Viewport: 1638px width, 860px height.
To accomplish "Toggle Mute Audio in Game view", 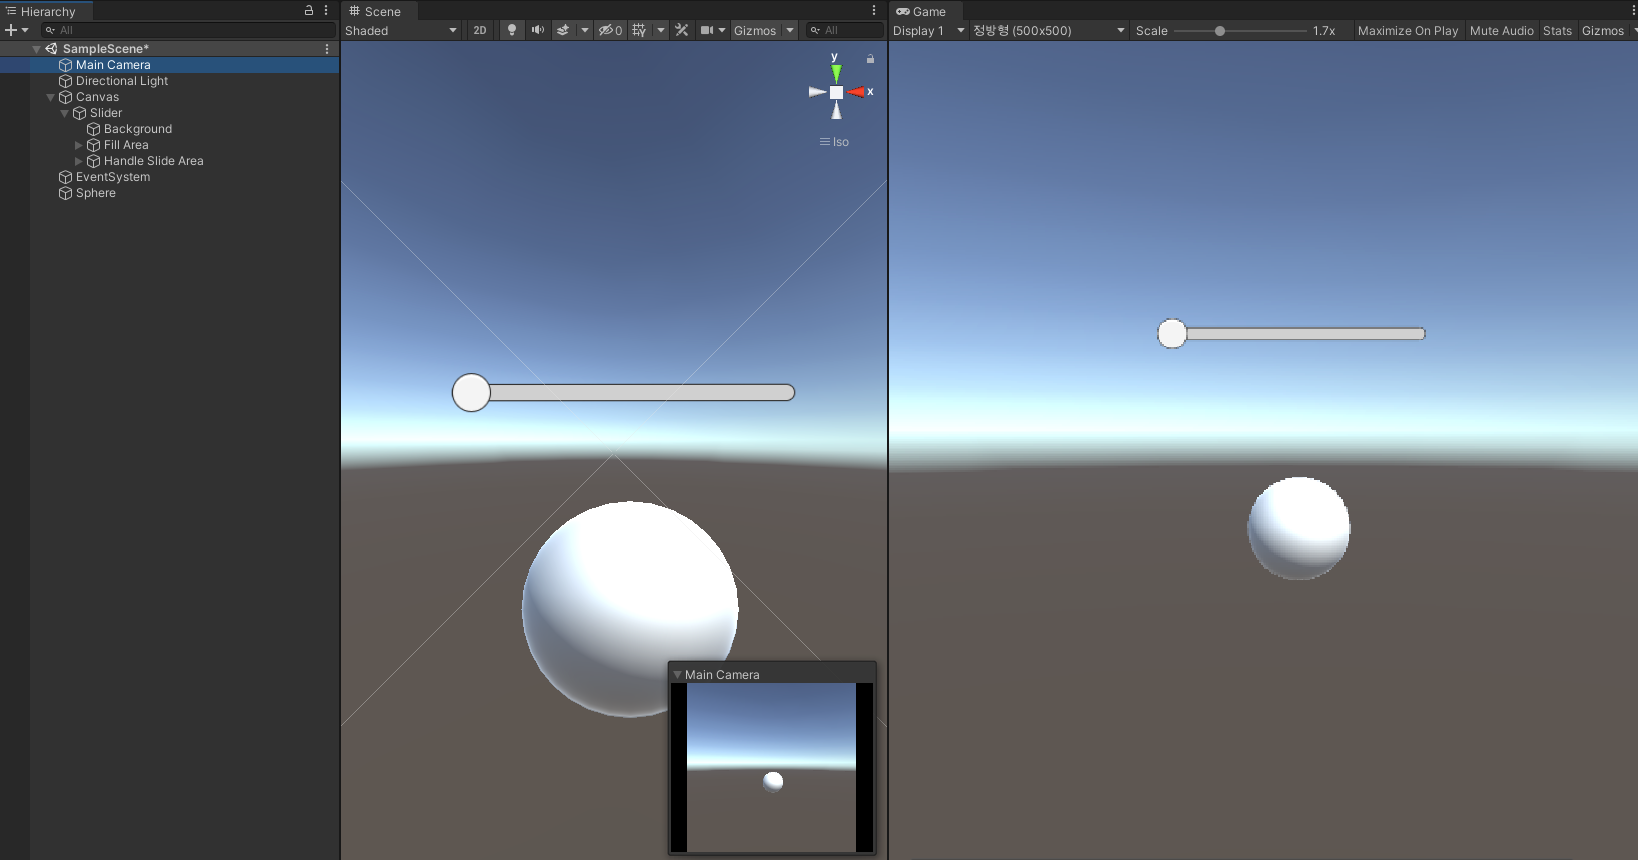I will click(1501, 30).
